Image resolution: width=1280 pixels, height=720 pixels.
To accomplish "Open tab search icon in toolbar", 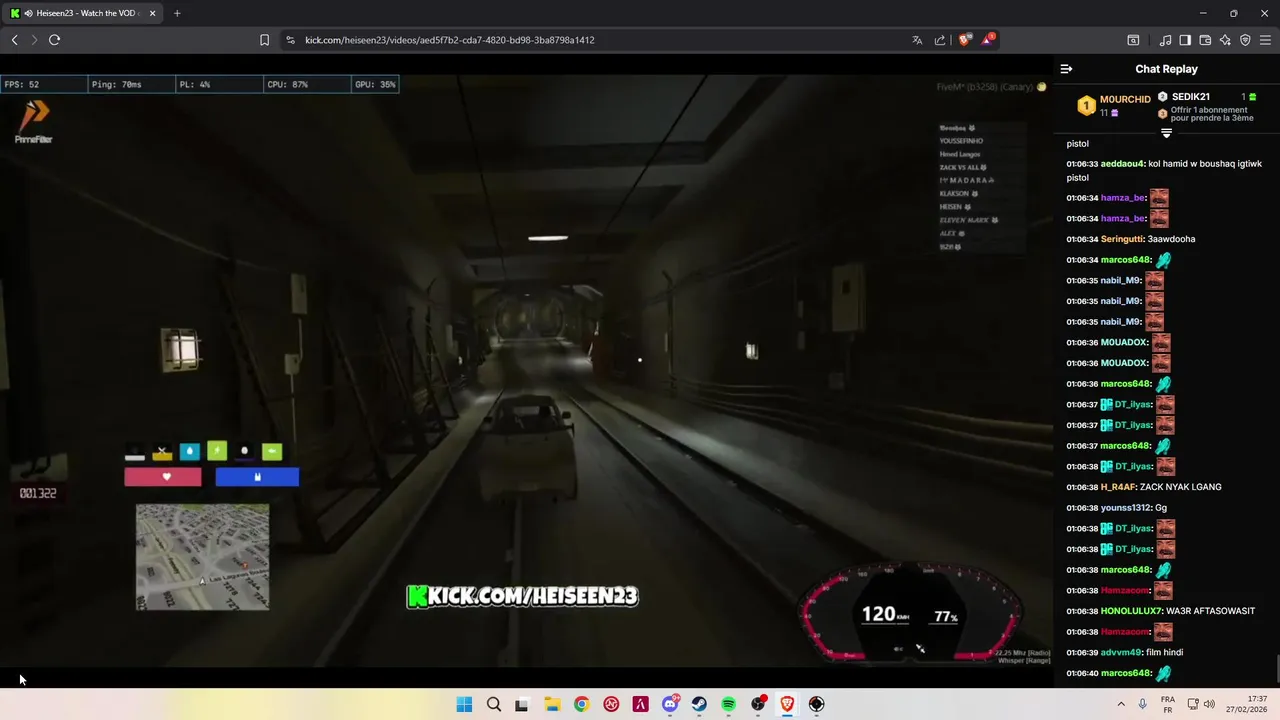I will 1133,40.
